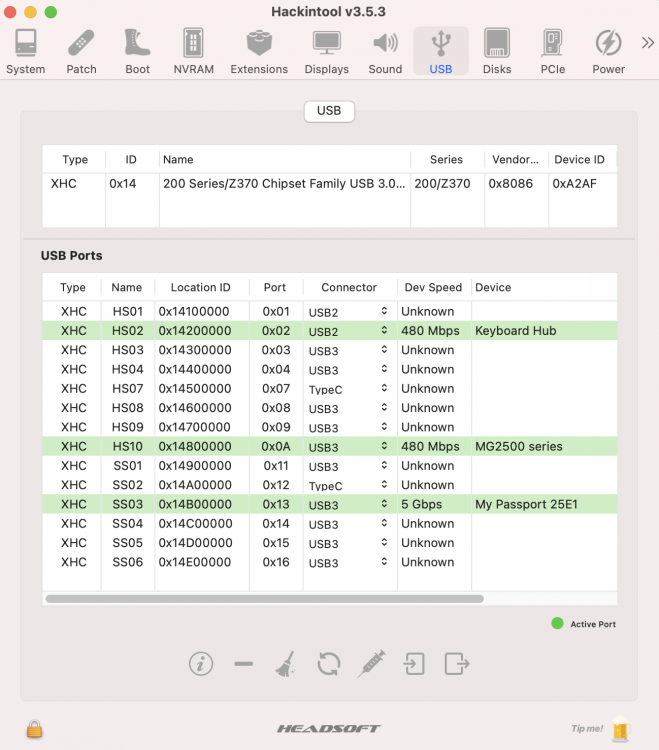Screen dimensions: 659x750
Task: Sort USB ports by Port header
Action: coord(275,287)
